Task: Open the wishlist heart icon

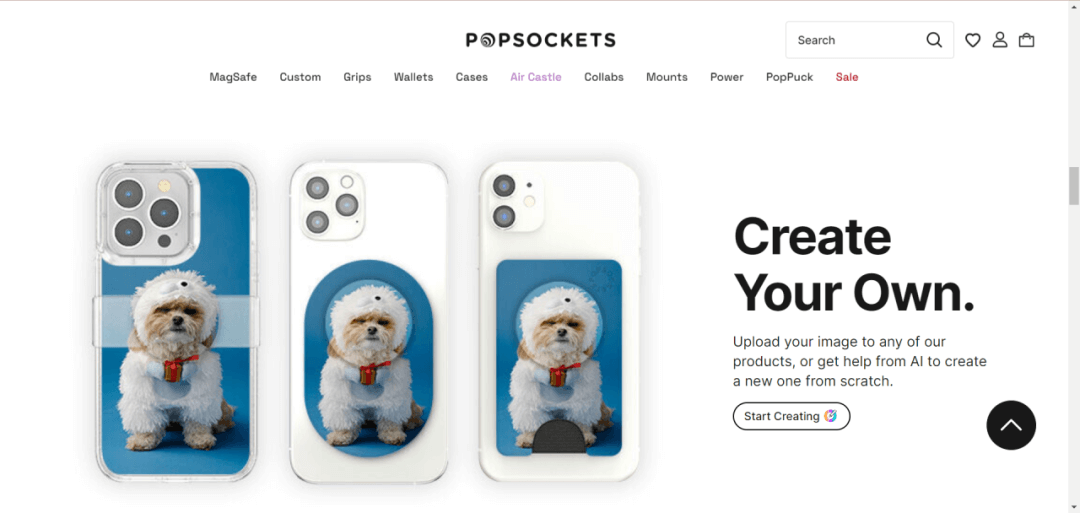Action: tap(973, 41)
